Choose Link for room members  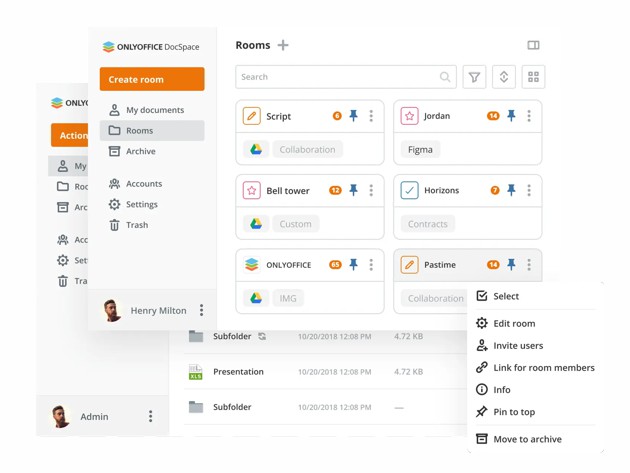coord(536,368)
